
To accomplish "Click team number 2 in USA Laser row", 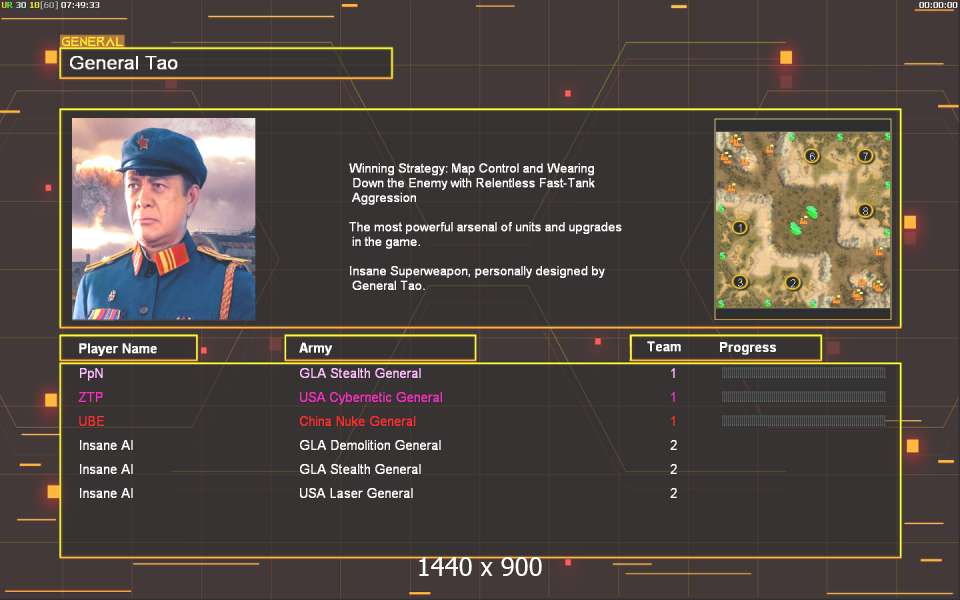I will point(673,493).
